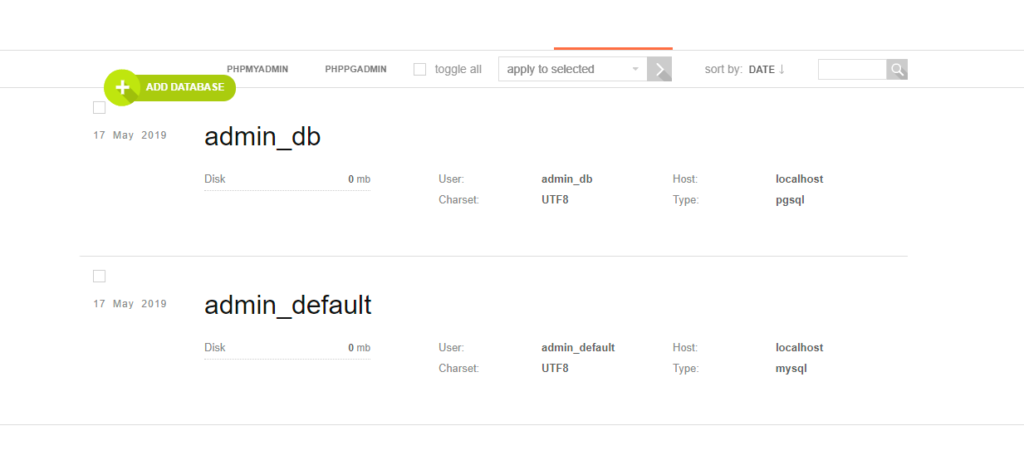Open the PHPPGADMIN link

click(x=356, y=69)
